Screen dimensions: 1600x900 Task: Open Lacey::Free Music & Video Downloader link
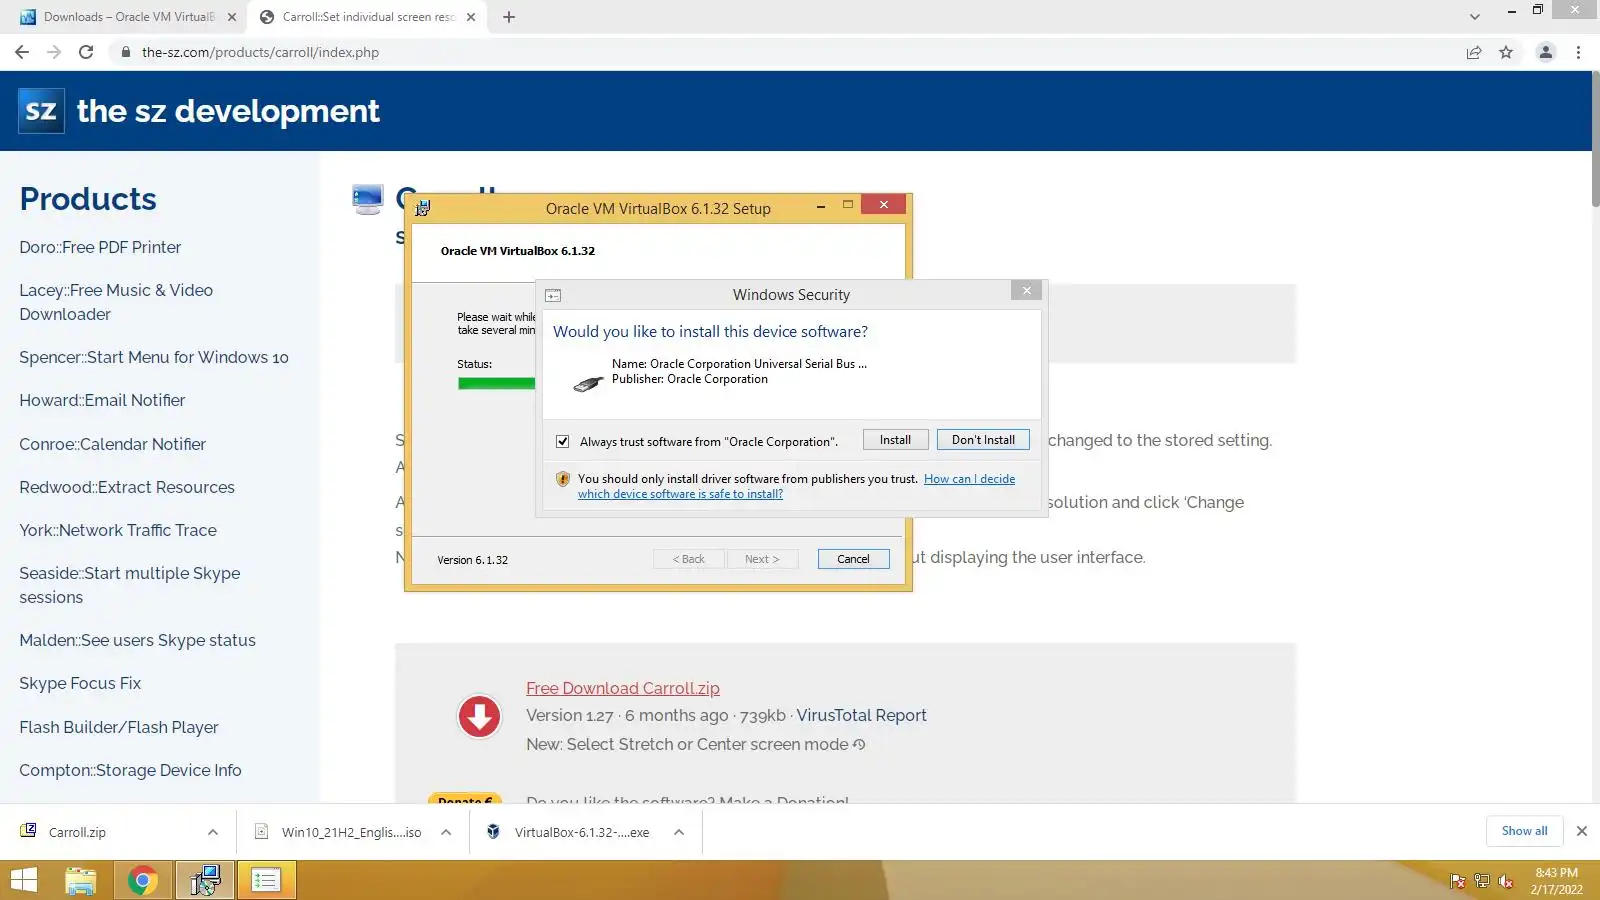[116, 302]
